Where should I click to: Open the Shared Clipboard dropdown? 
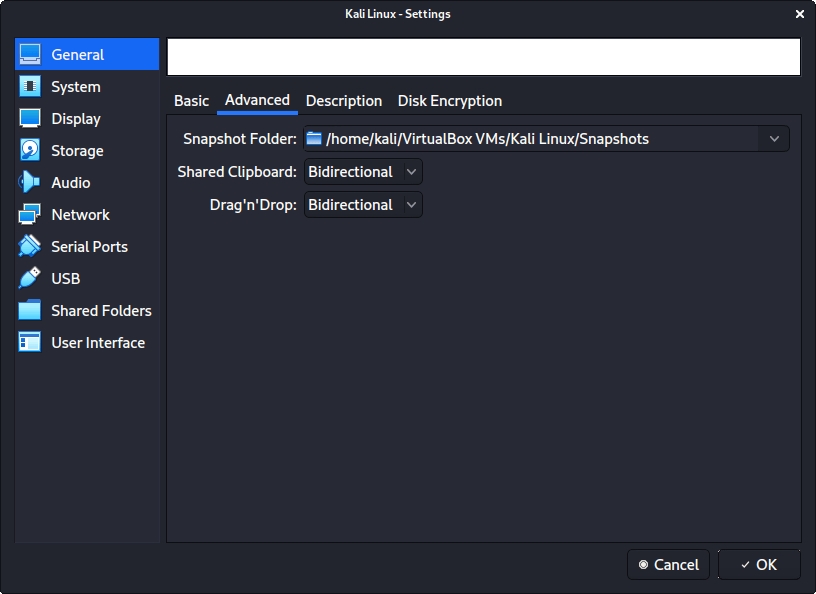click(363, 172)
